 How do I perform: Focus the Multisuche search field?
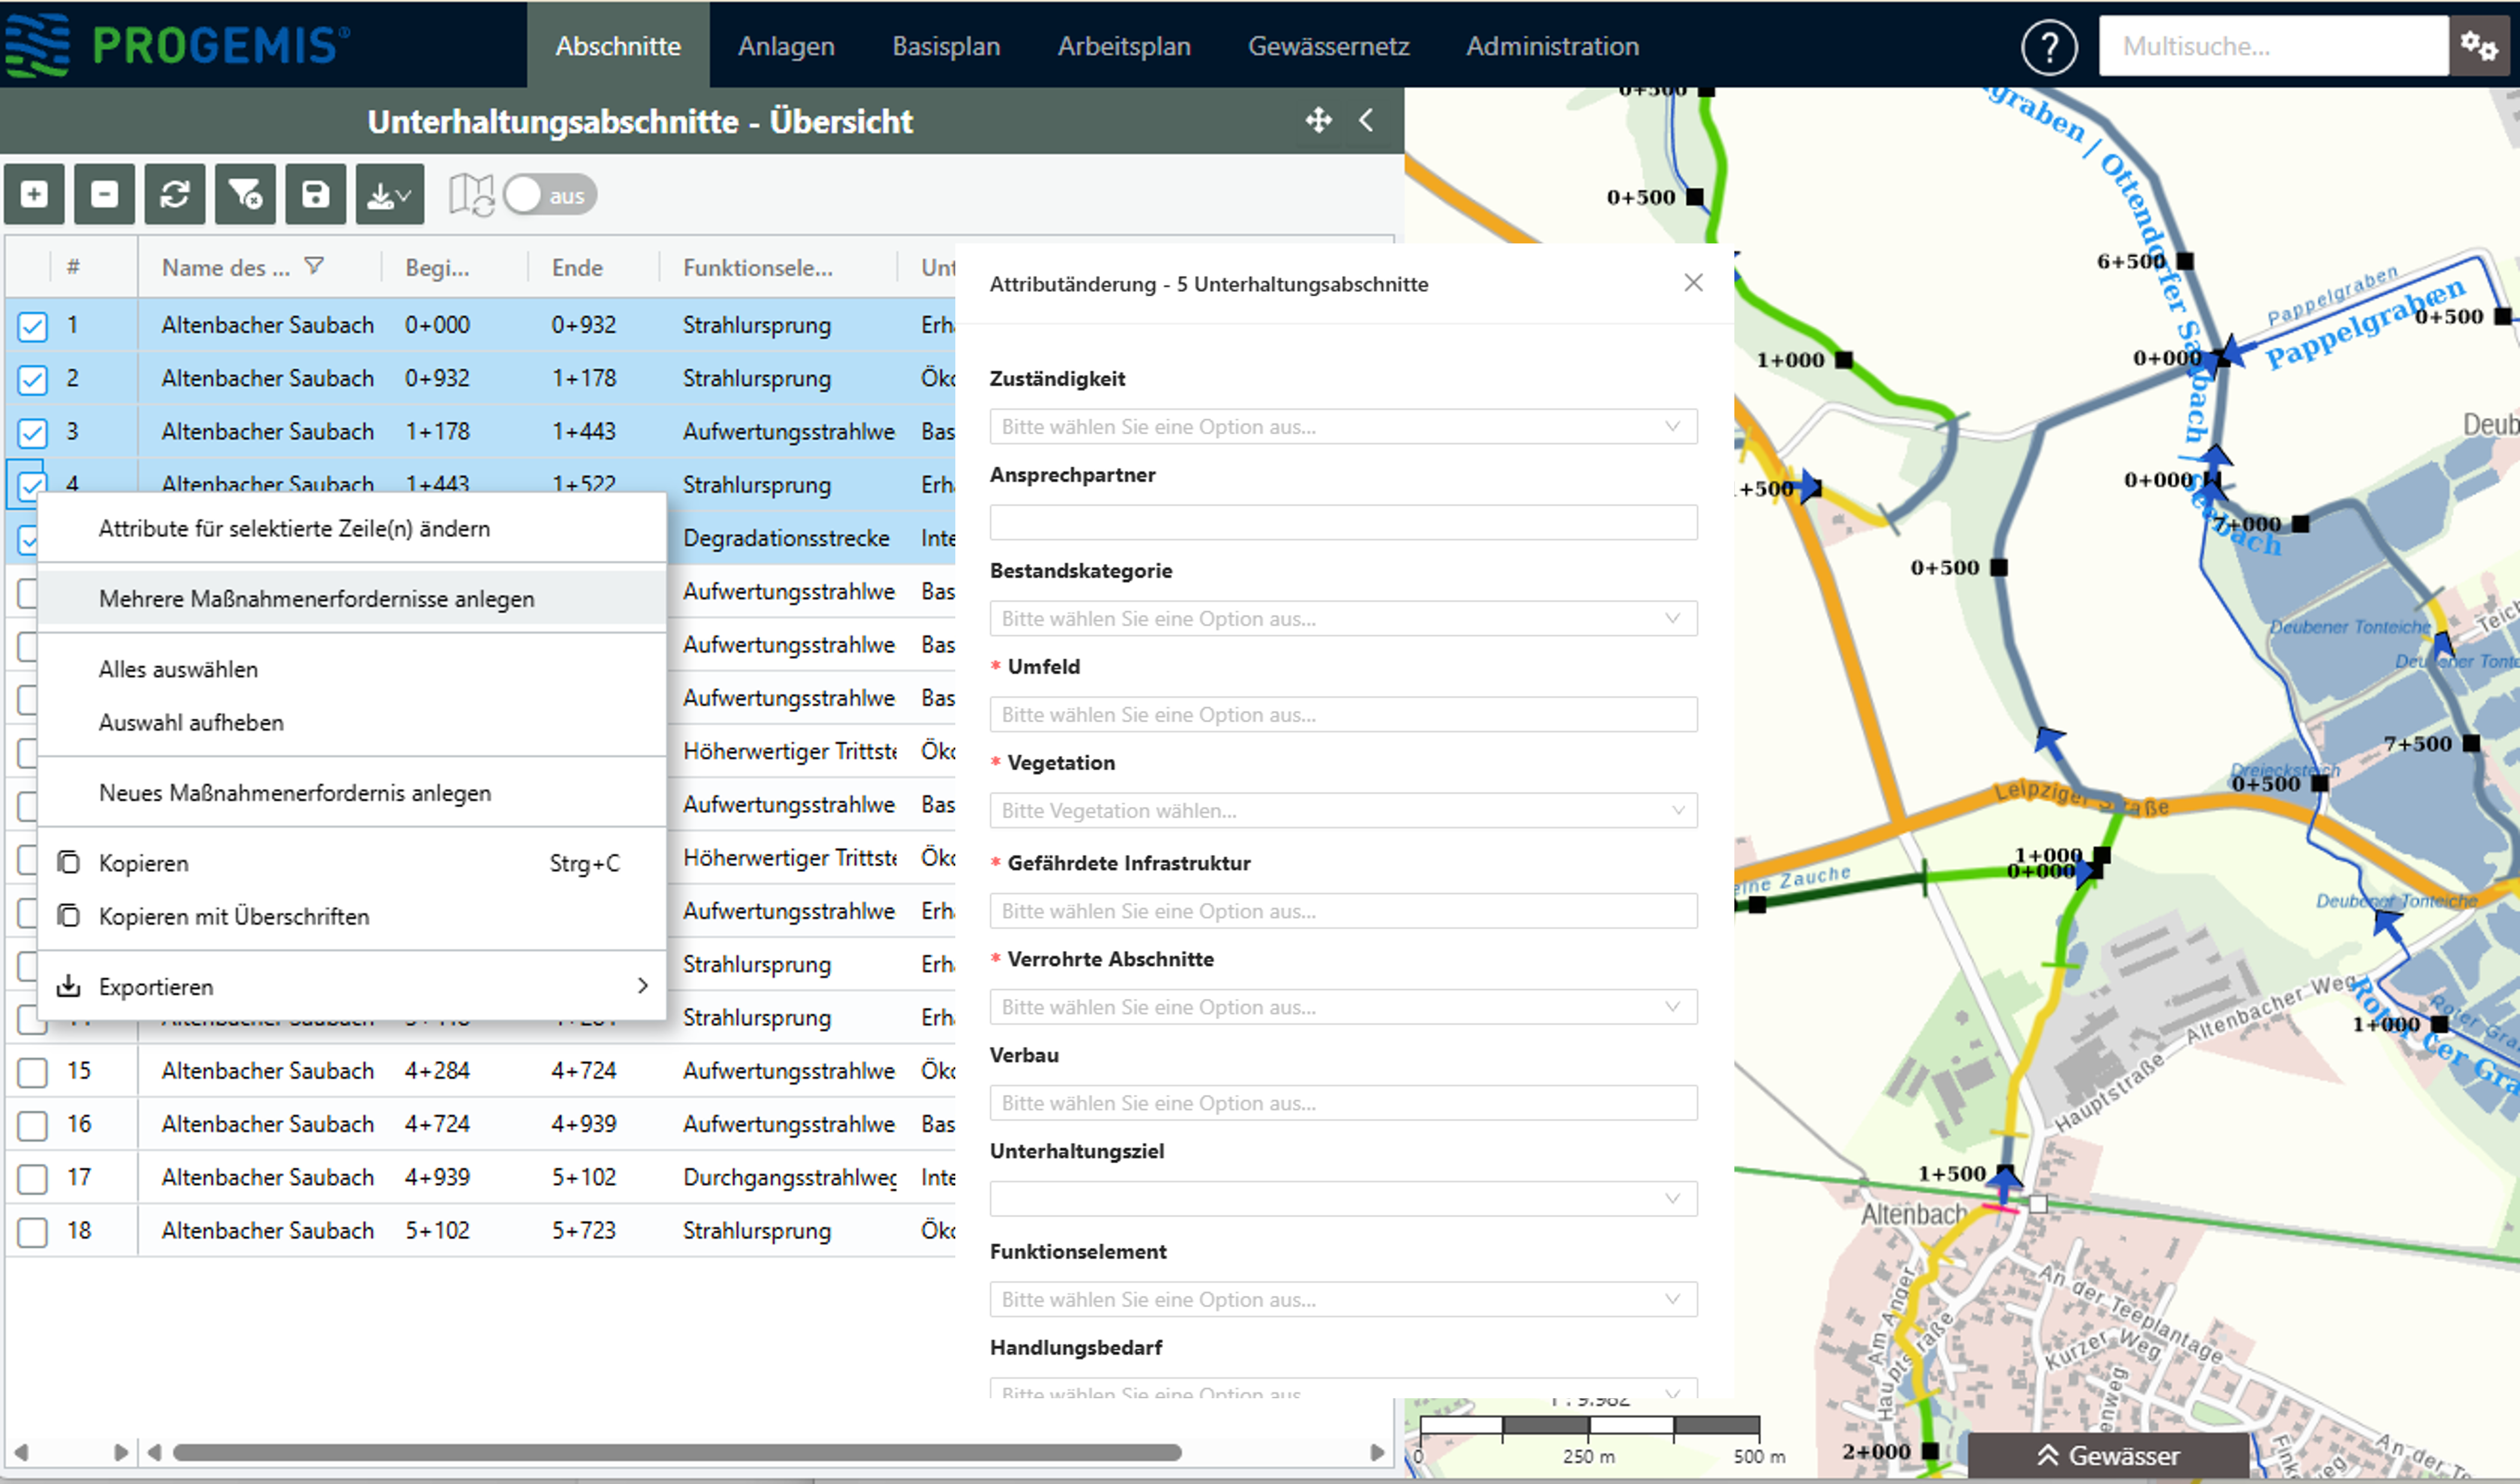click(2273, 45)
